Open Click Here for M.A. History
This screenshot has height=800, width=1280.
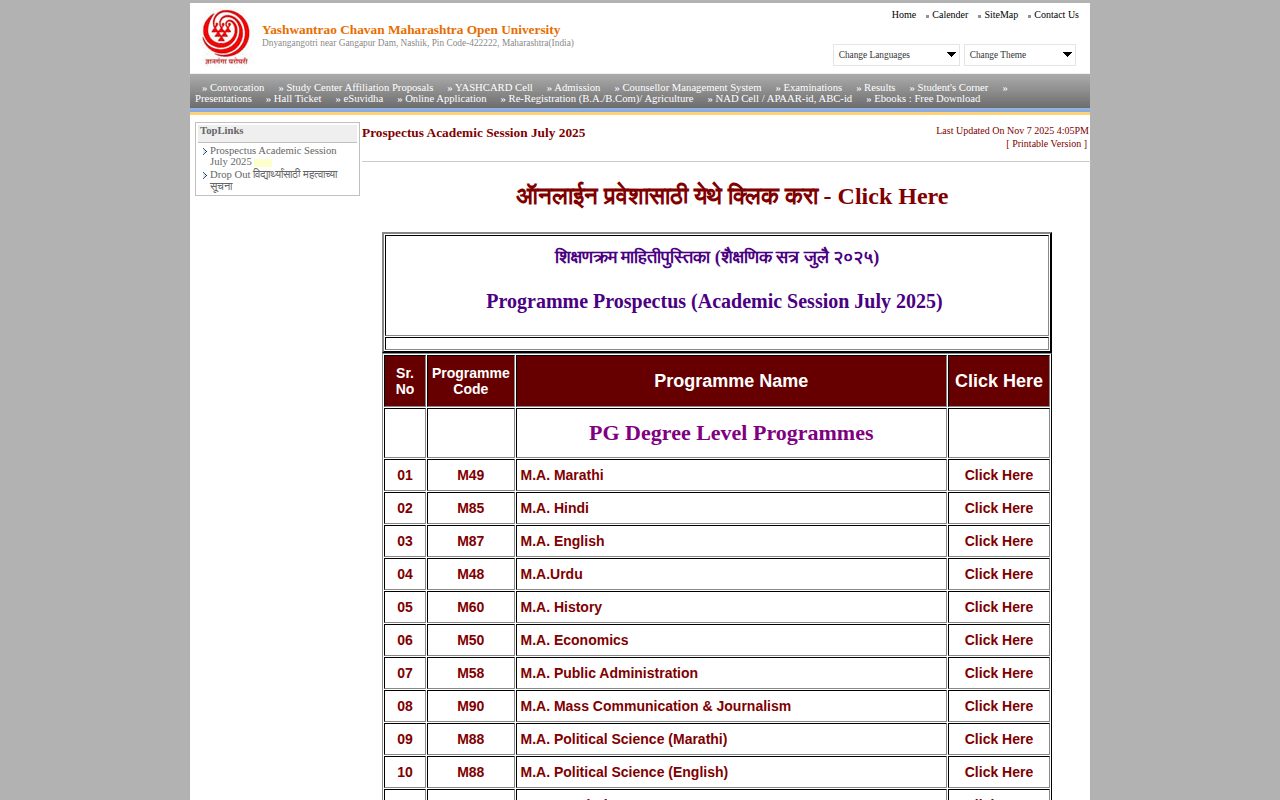(998, 607)
